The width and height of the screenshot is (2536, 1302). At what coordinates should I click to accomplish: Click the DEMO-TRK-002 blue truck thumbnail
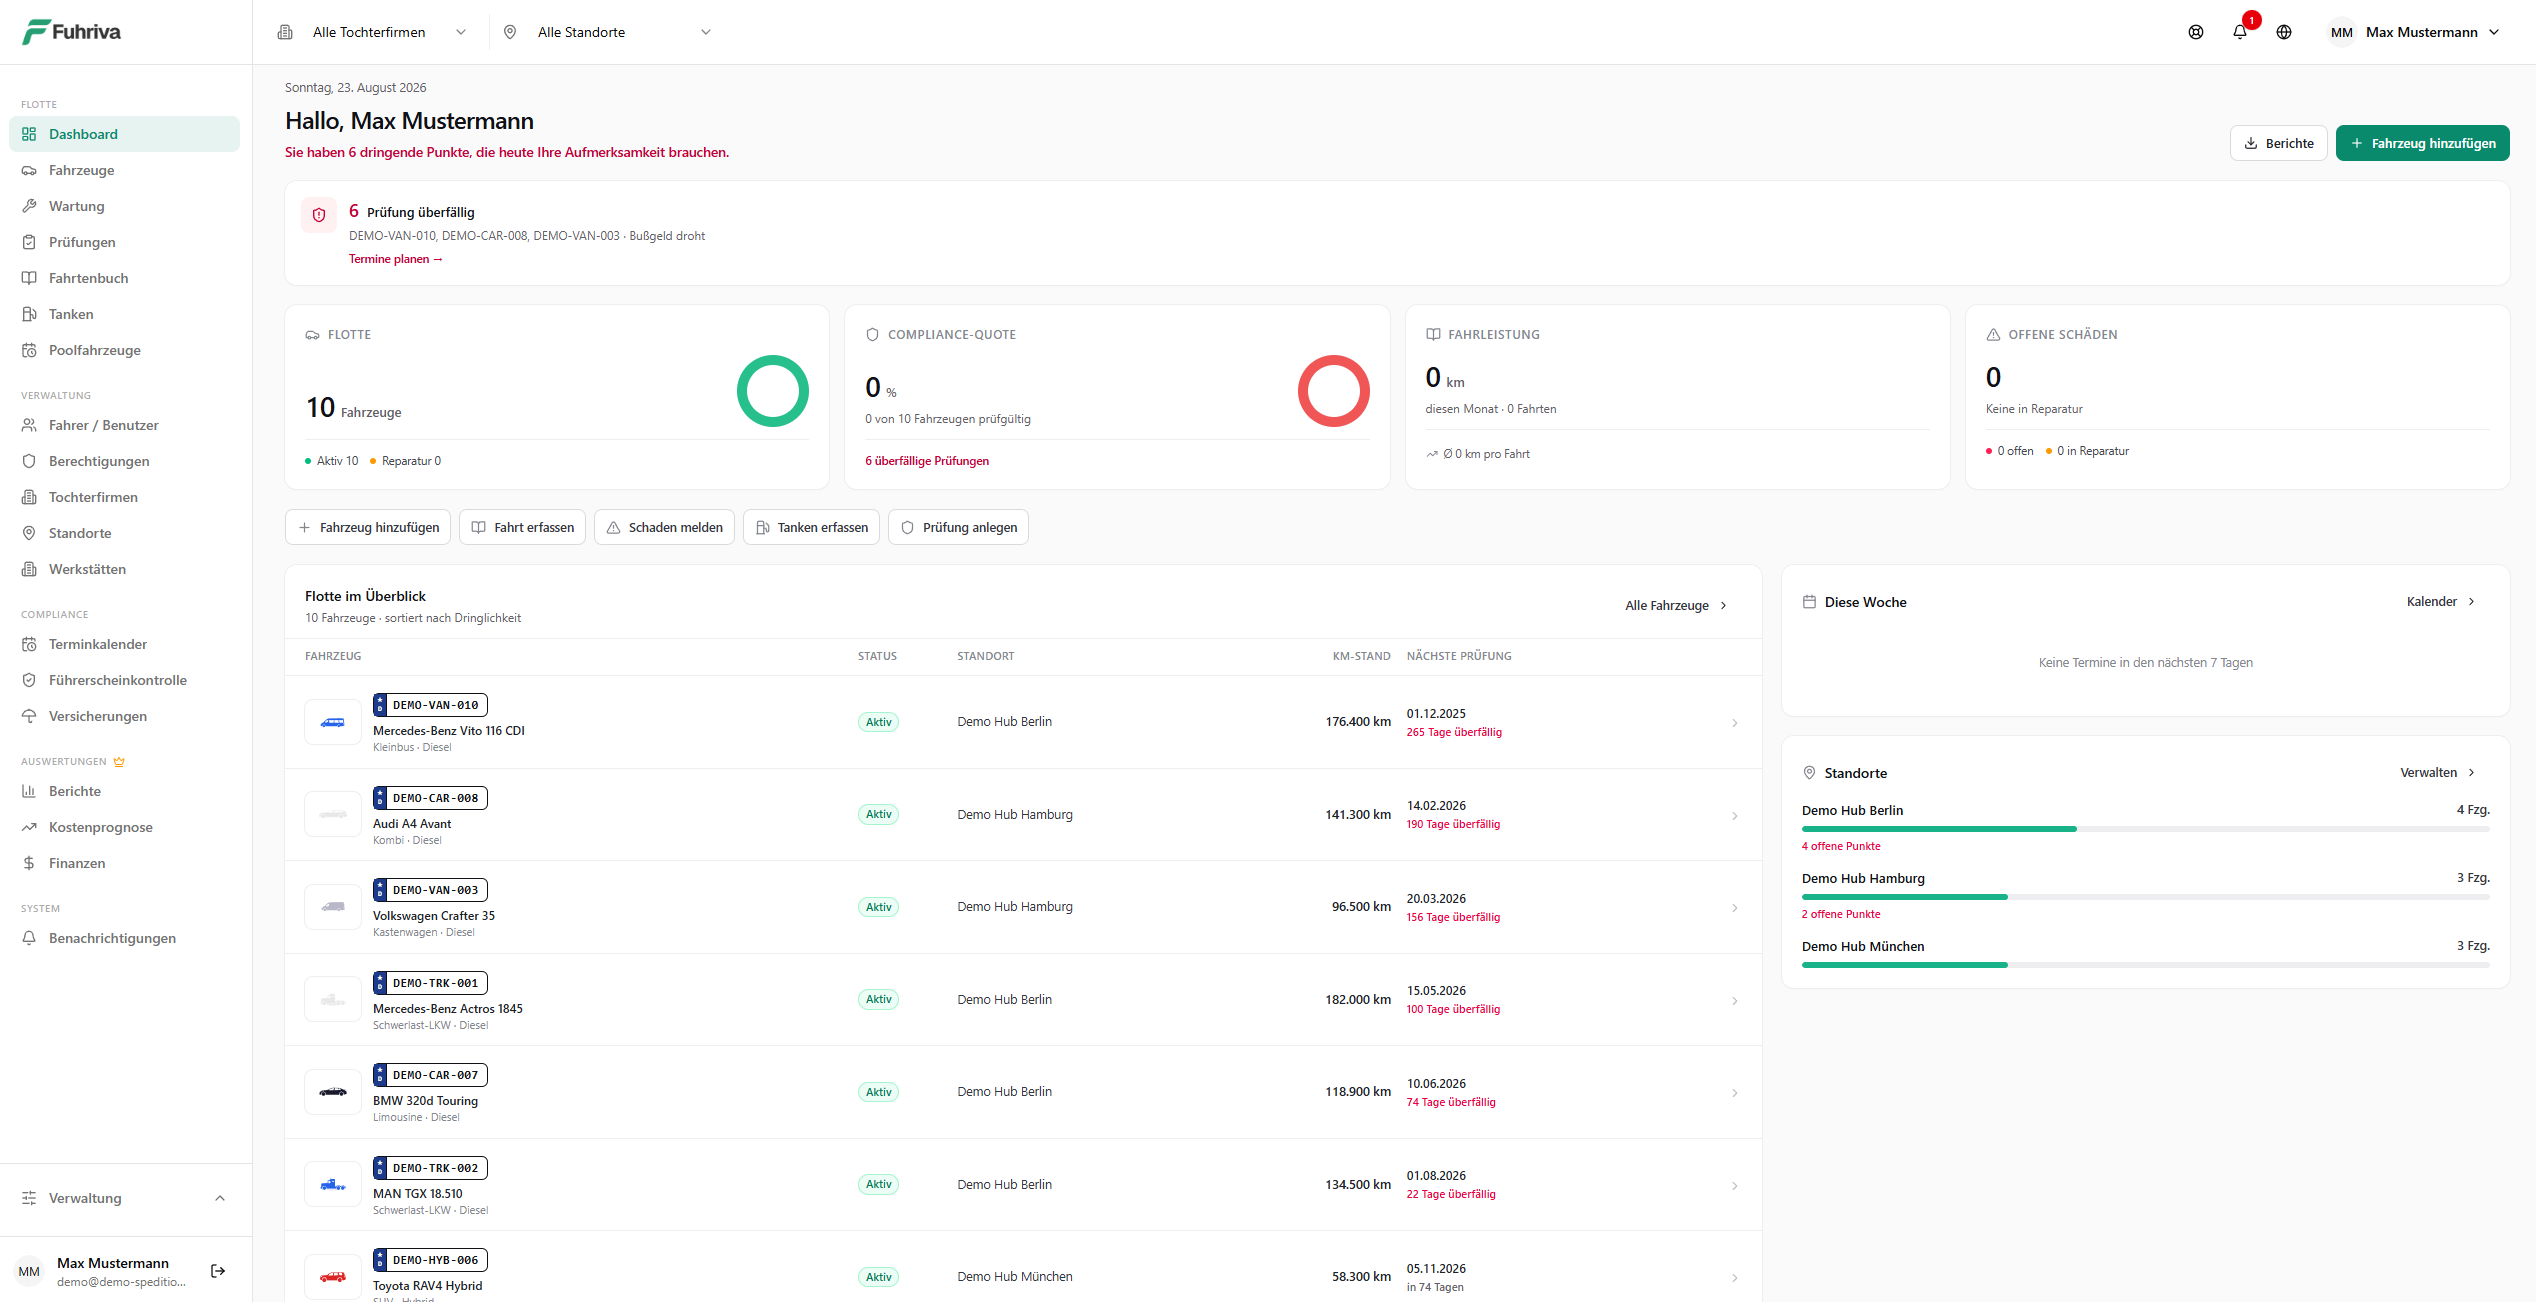(x=333, y=1185)
